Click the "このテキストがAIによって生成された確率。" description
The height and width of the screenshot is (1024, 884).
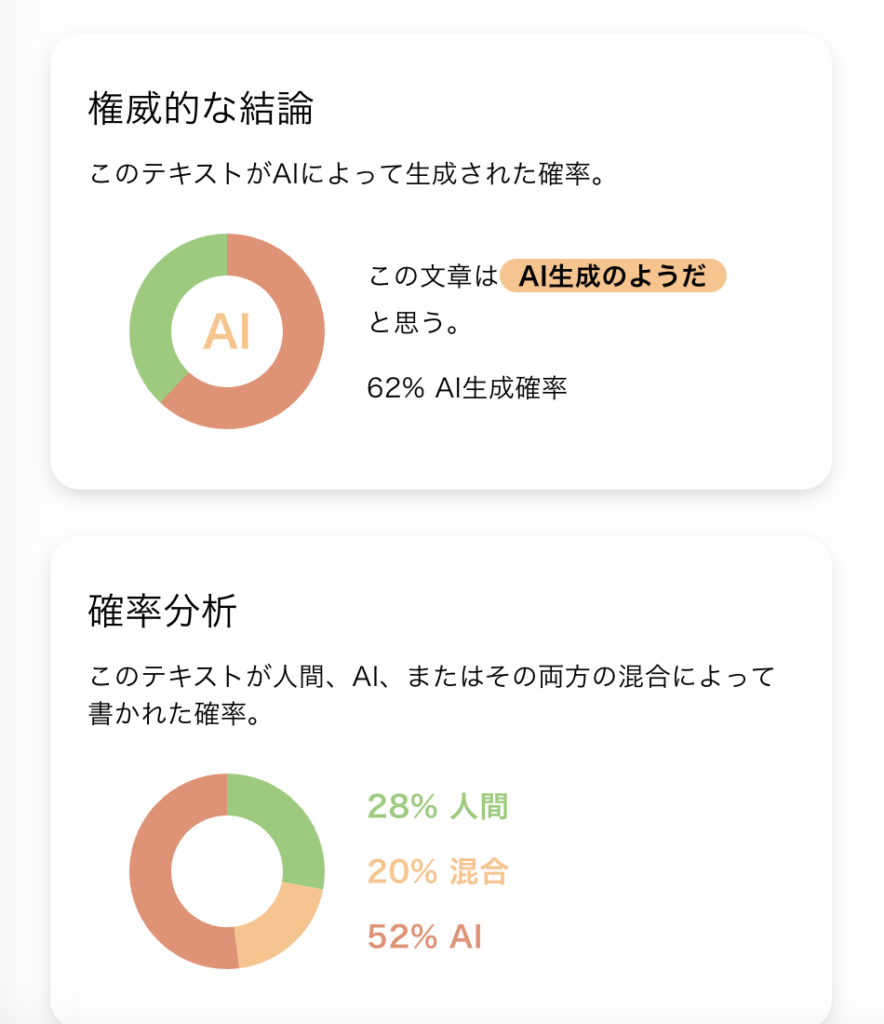point(350,174)
